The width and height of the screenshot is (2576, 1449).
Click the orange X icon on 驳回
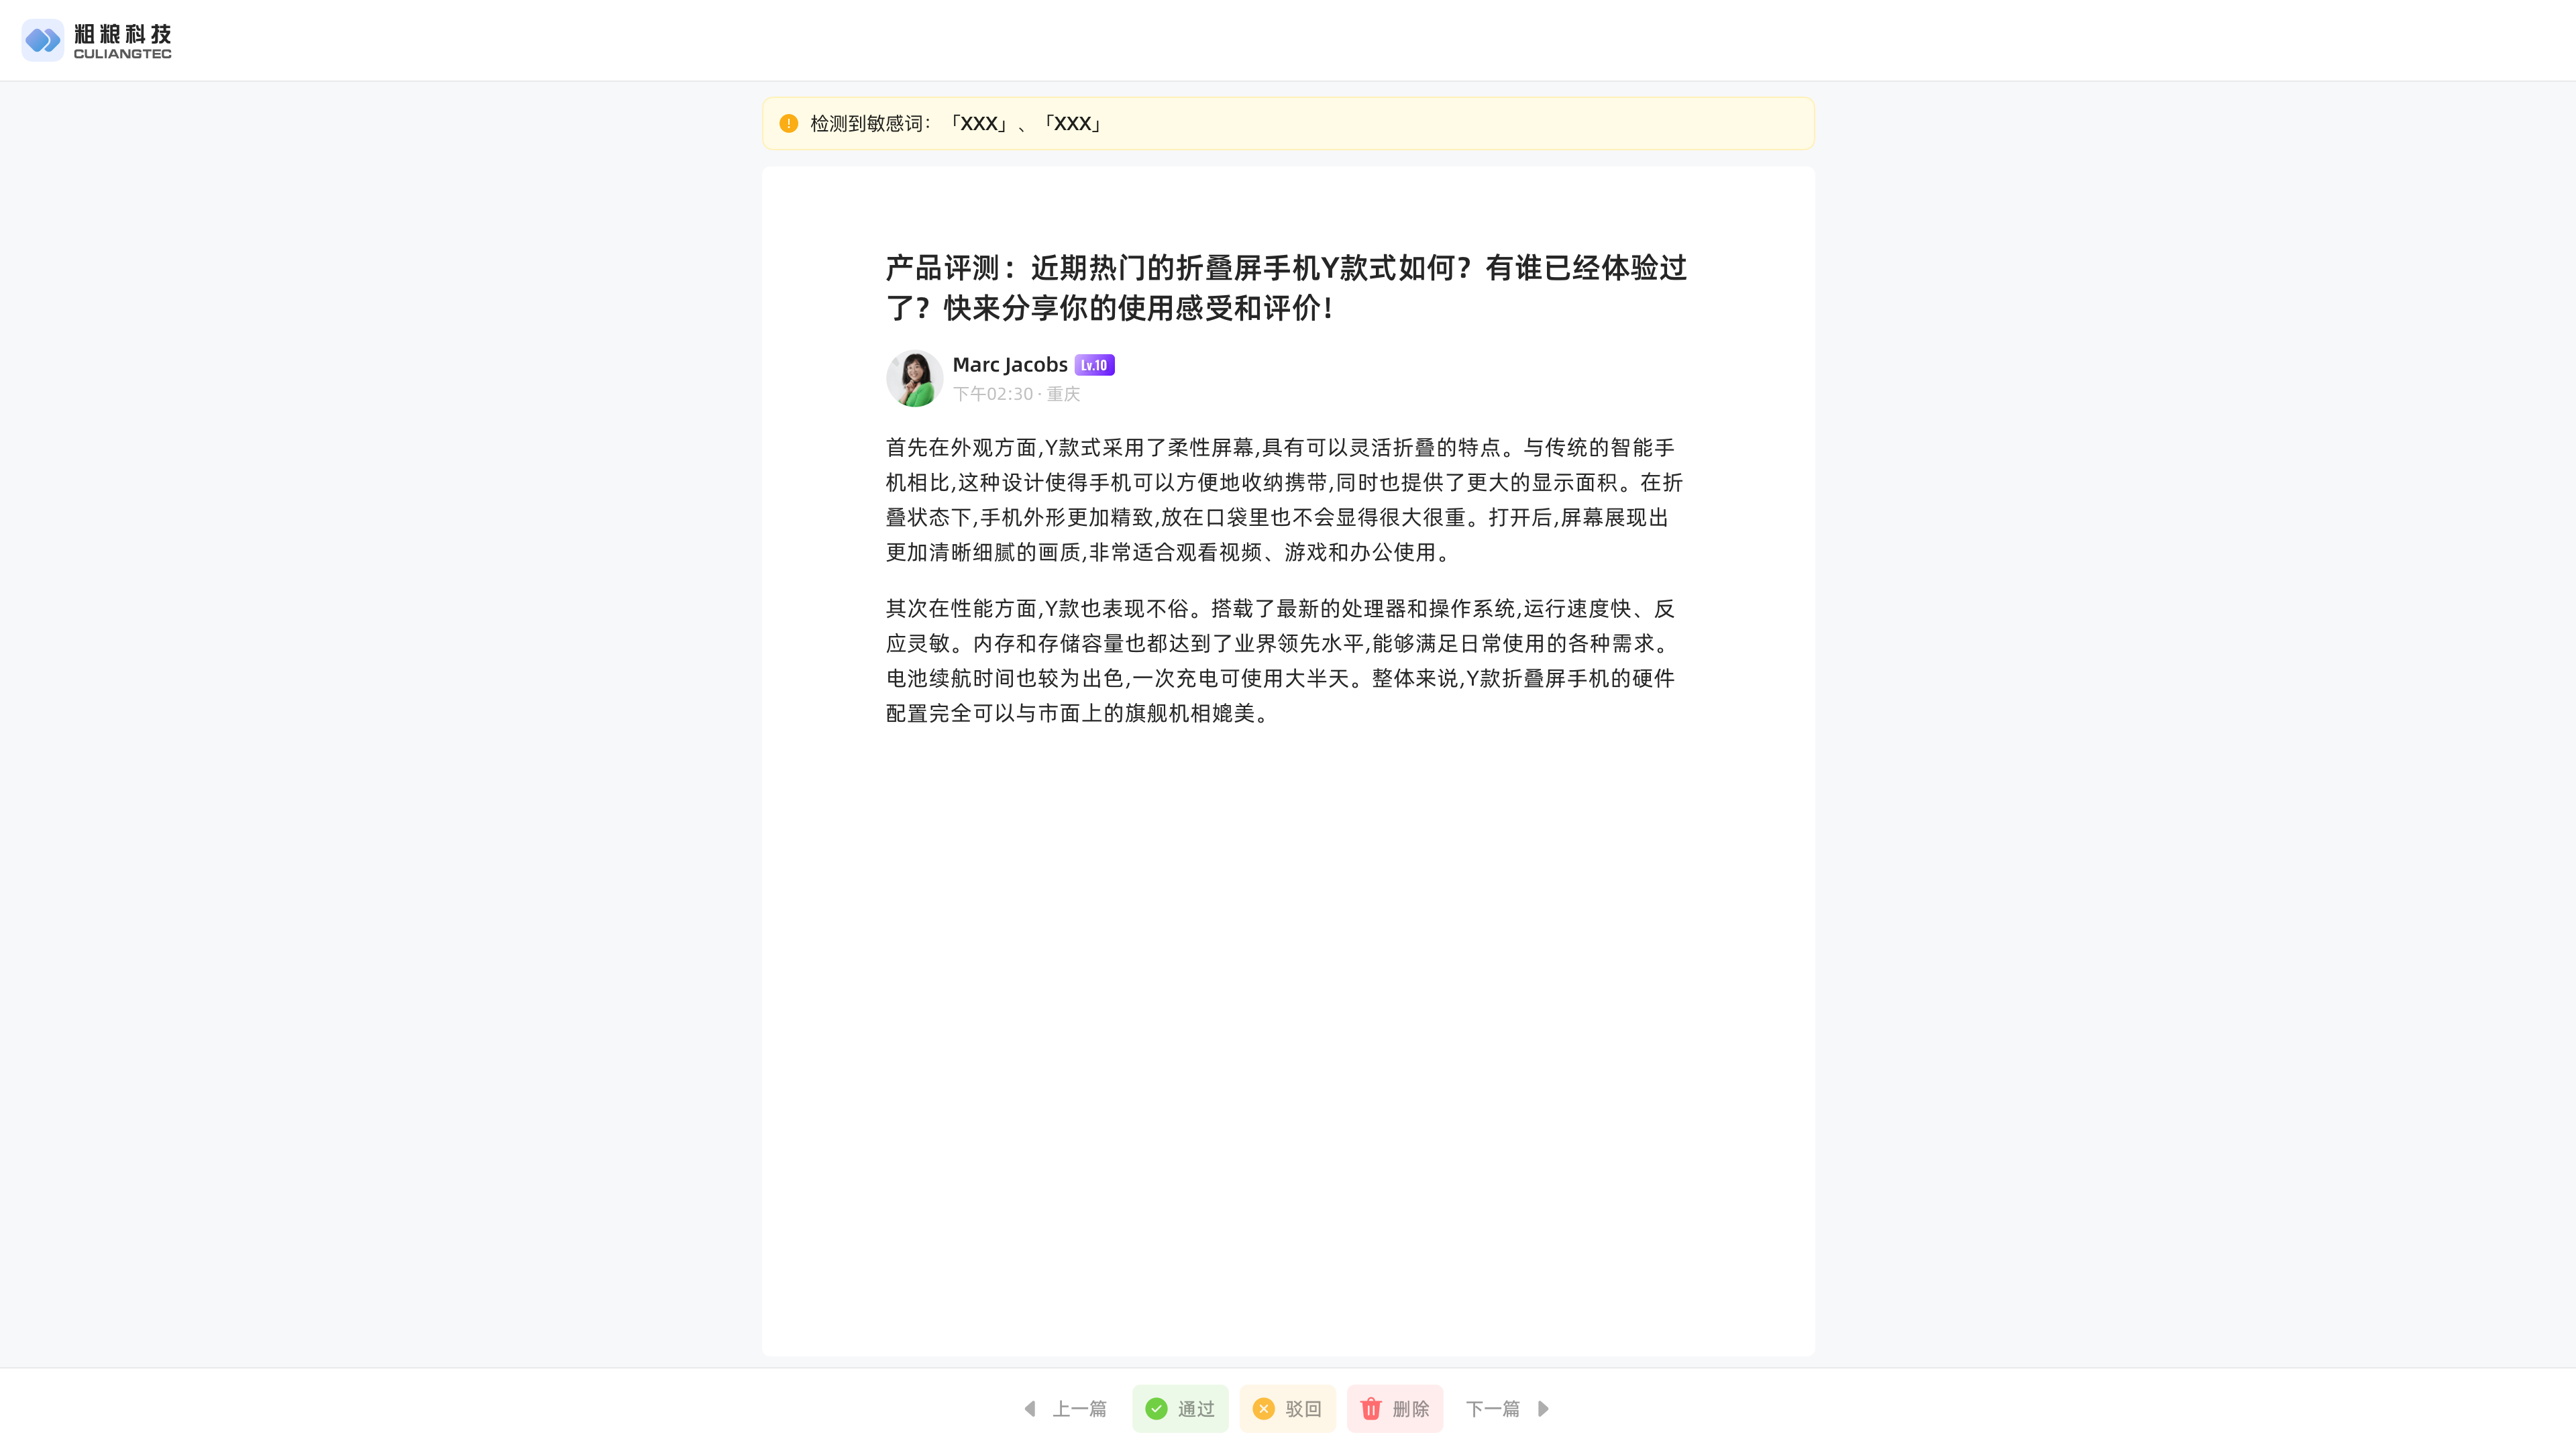coord(1263,1408)
